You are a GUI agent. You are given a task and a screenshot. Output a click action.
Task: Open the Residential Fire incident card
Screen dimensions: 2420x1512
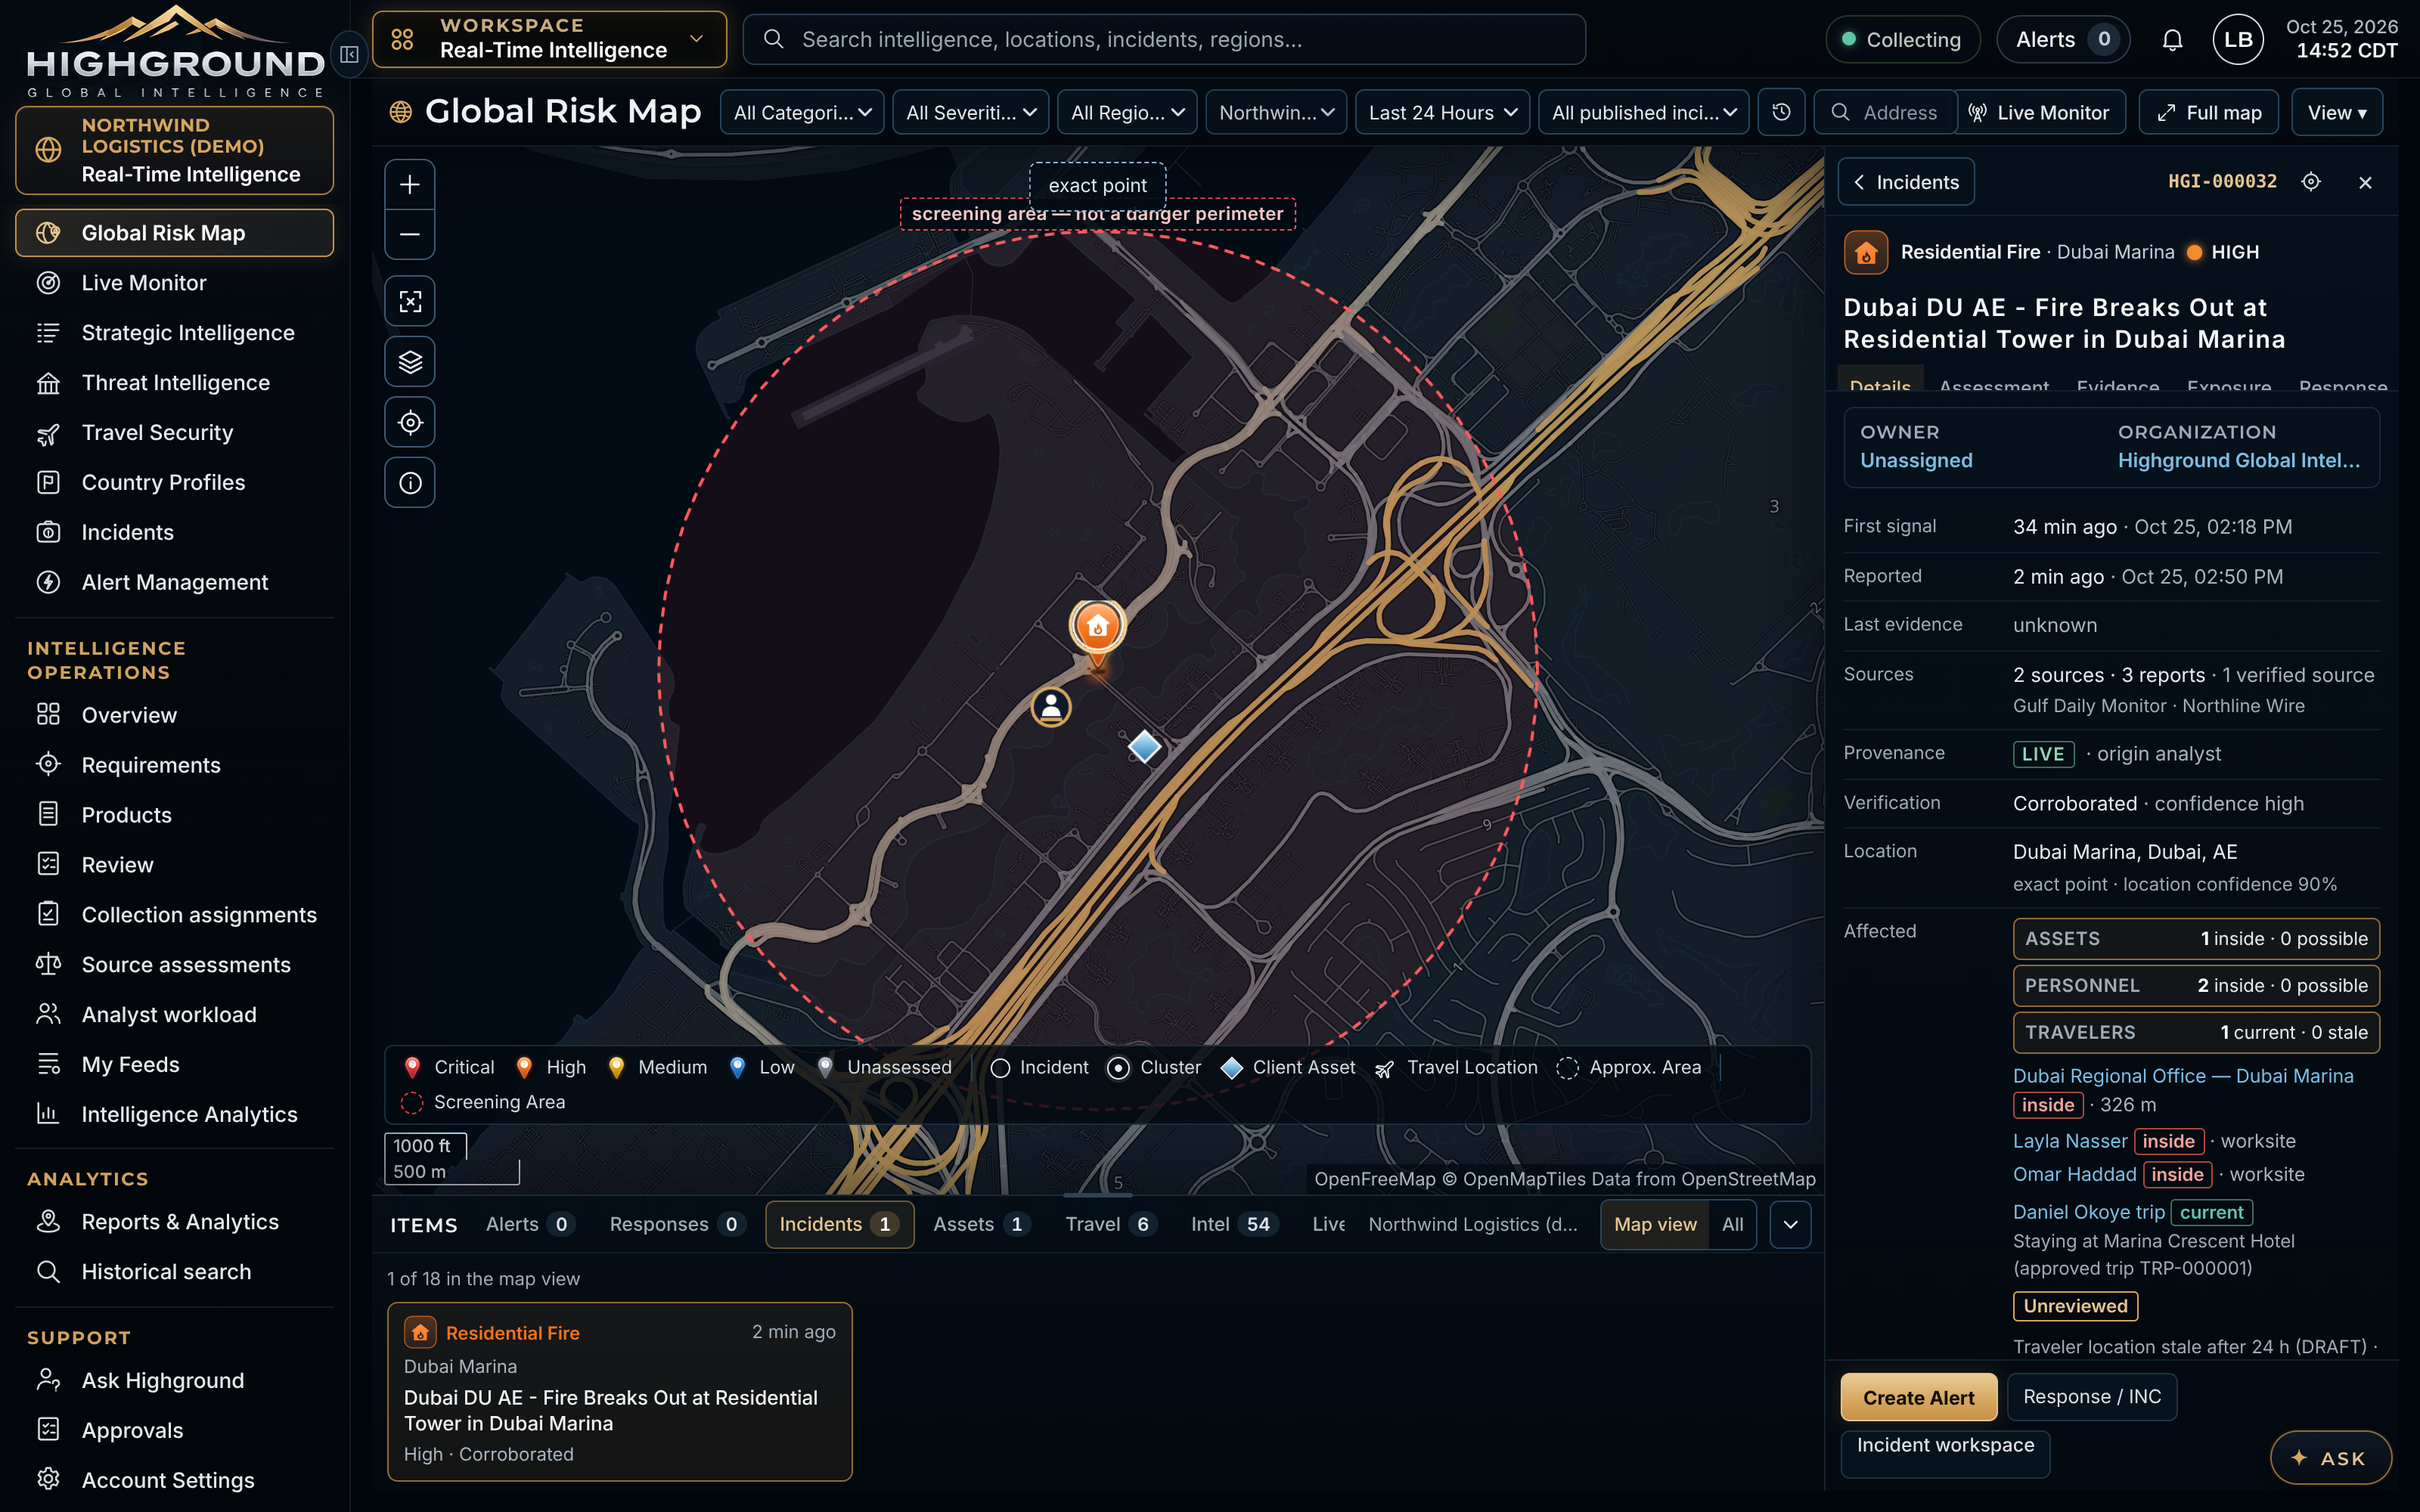point(619,1391)
